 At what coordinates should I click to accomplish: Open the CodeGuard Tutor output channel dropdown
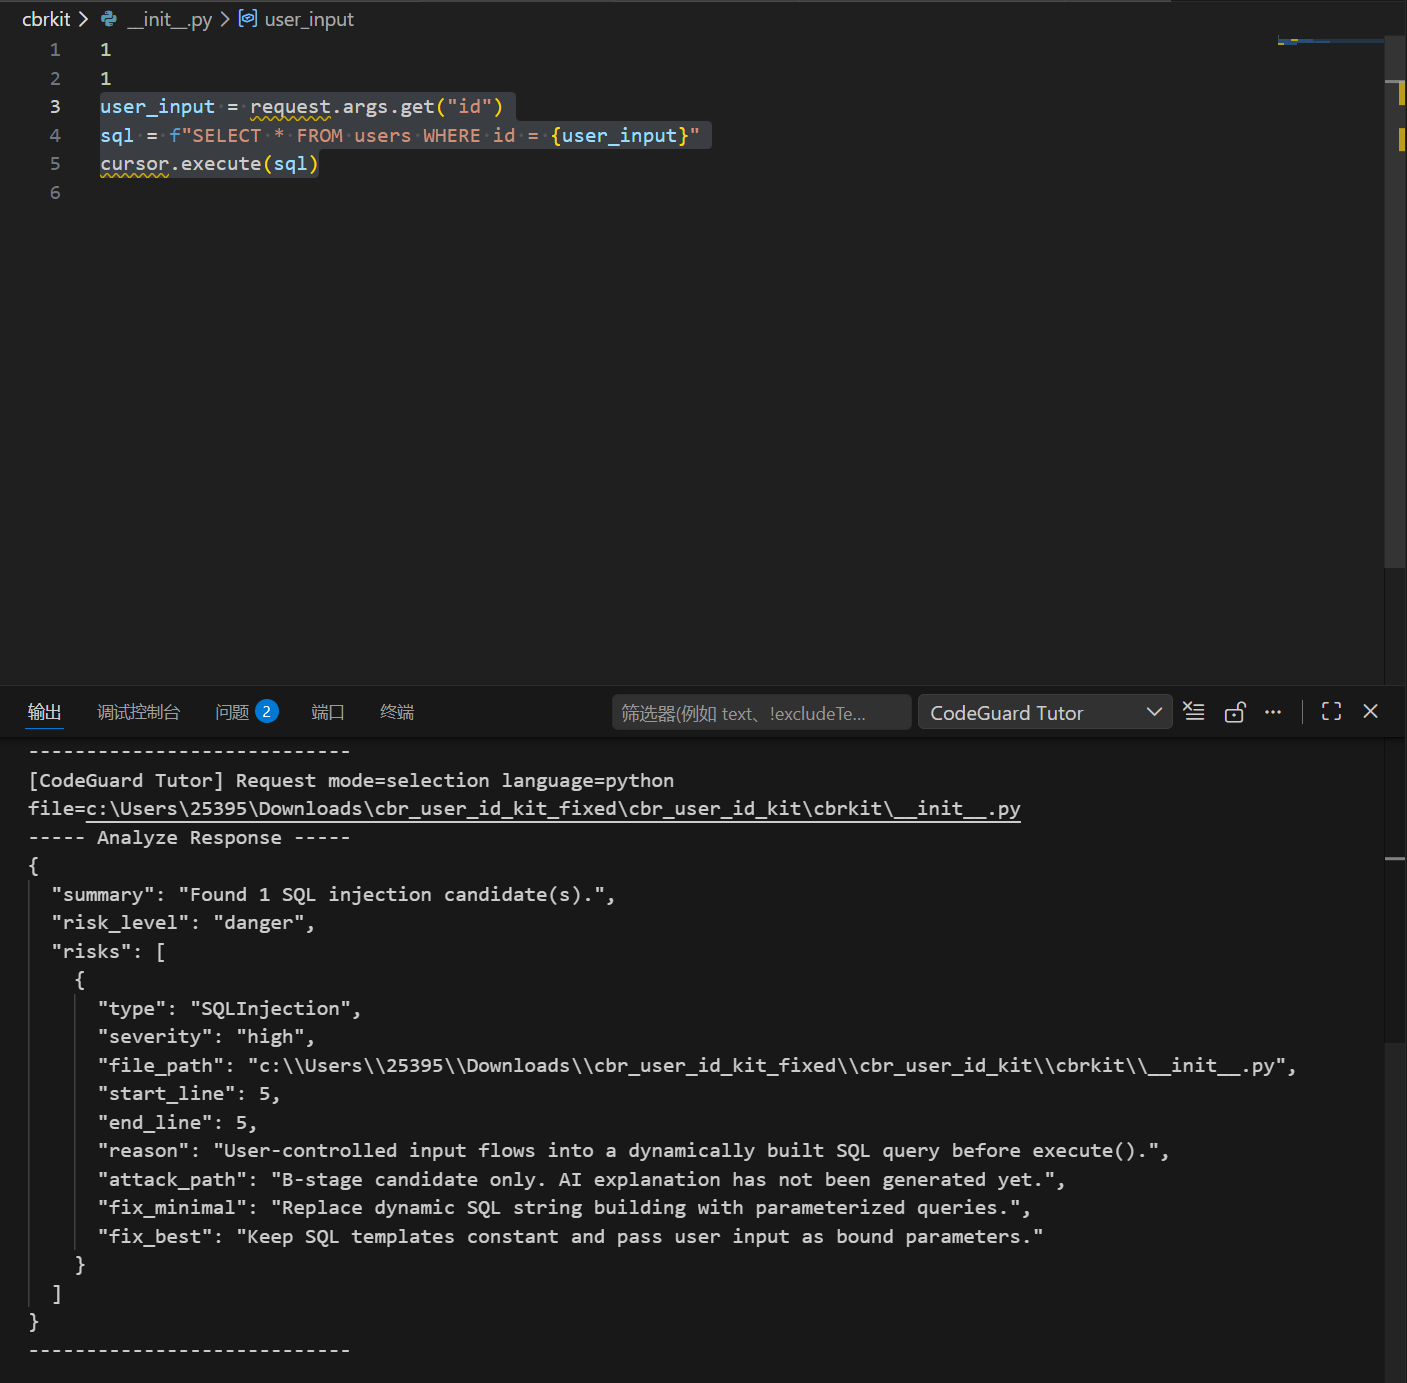pos(1045,712)
